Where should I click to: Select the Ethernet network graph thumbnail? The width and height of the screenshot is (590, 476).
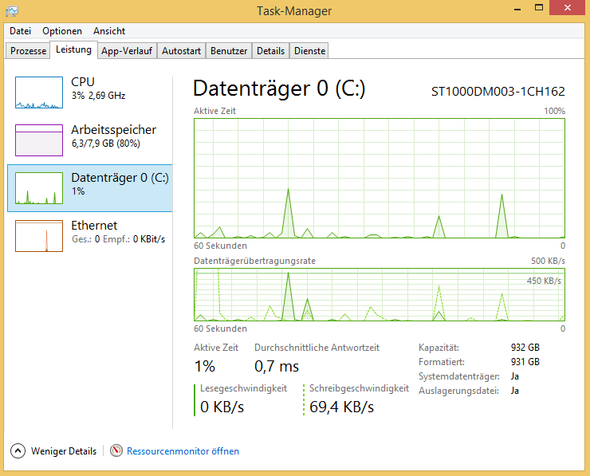39,236
